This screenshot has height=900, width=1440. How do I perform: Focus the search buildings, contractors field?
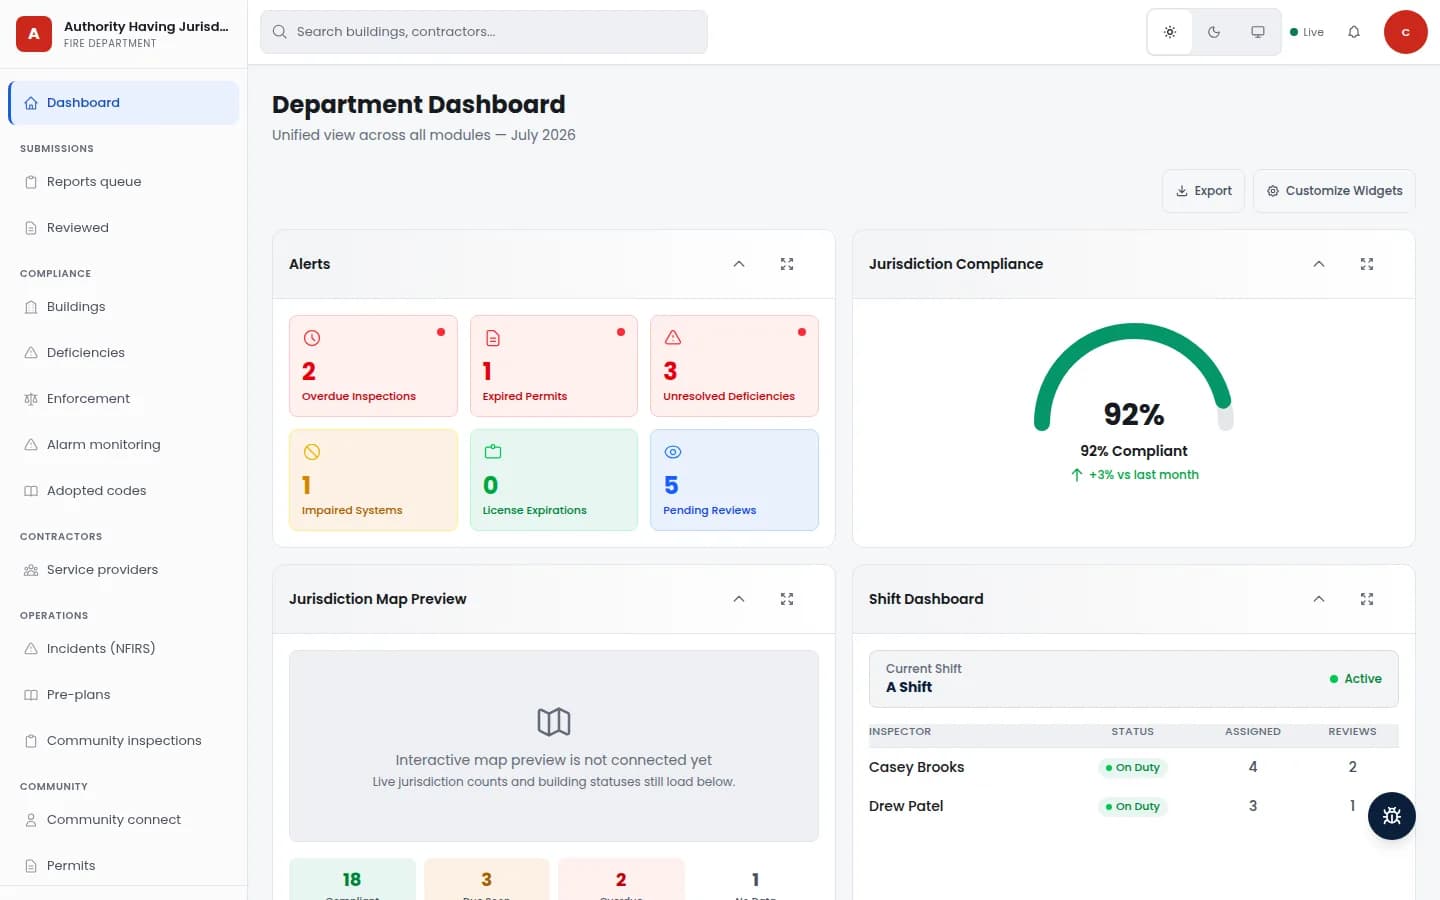click(484, 32)
